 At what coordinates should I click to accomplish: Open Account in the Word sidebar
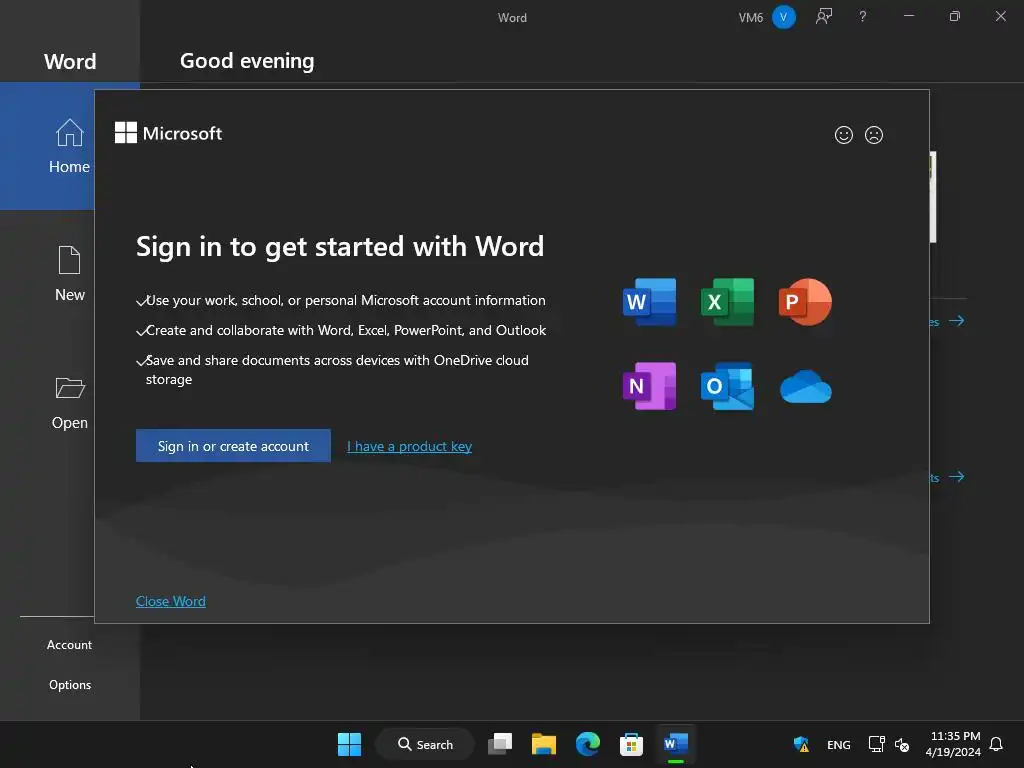coord(69,645)
